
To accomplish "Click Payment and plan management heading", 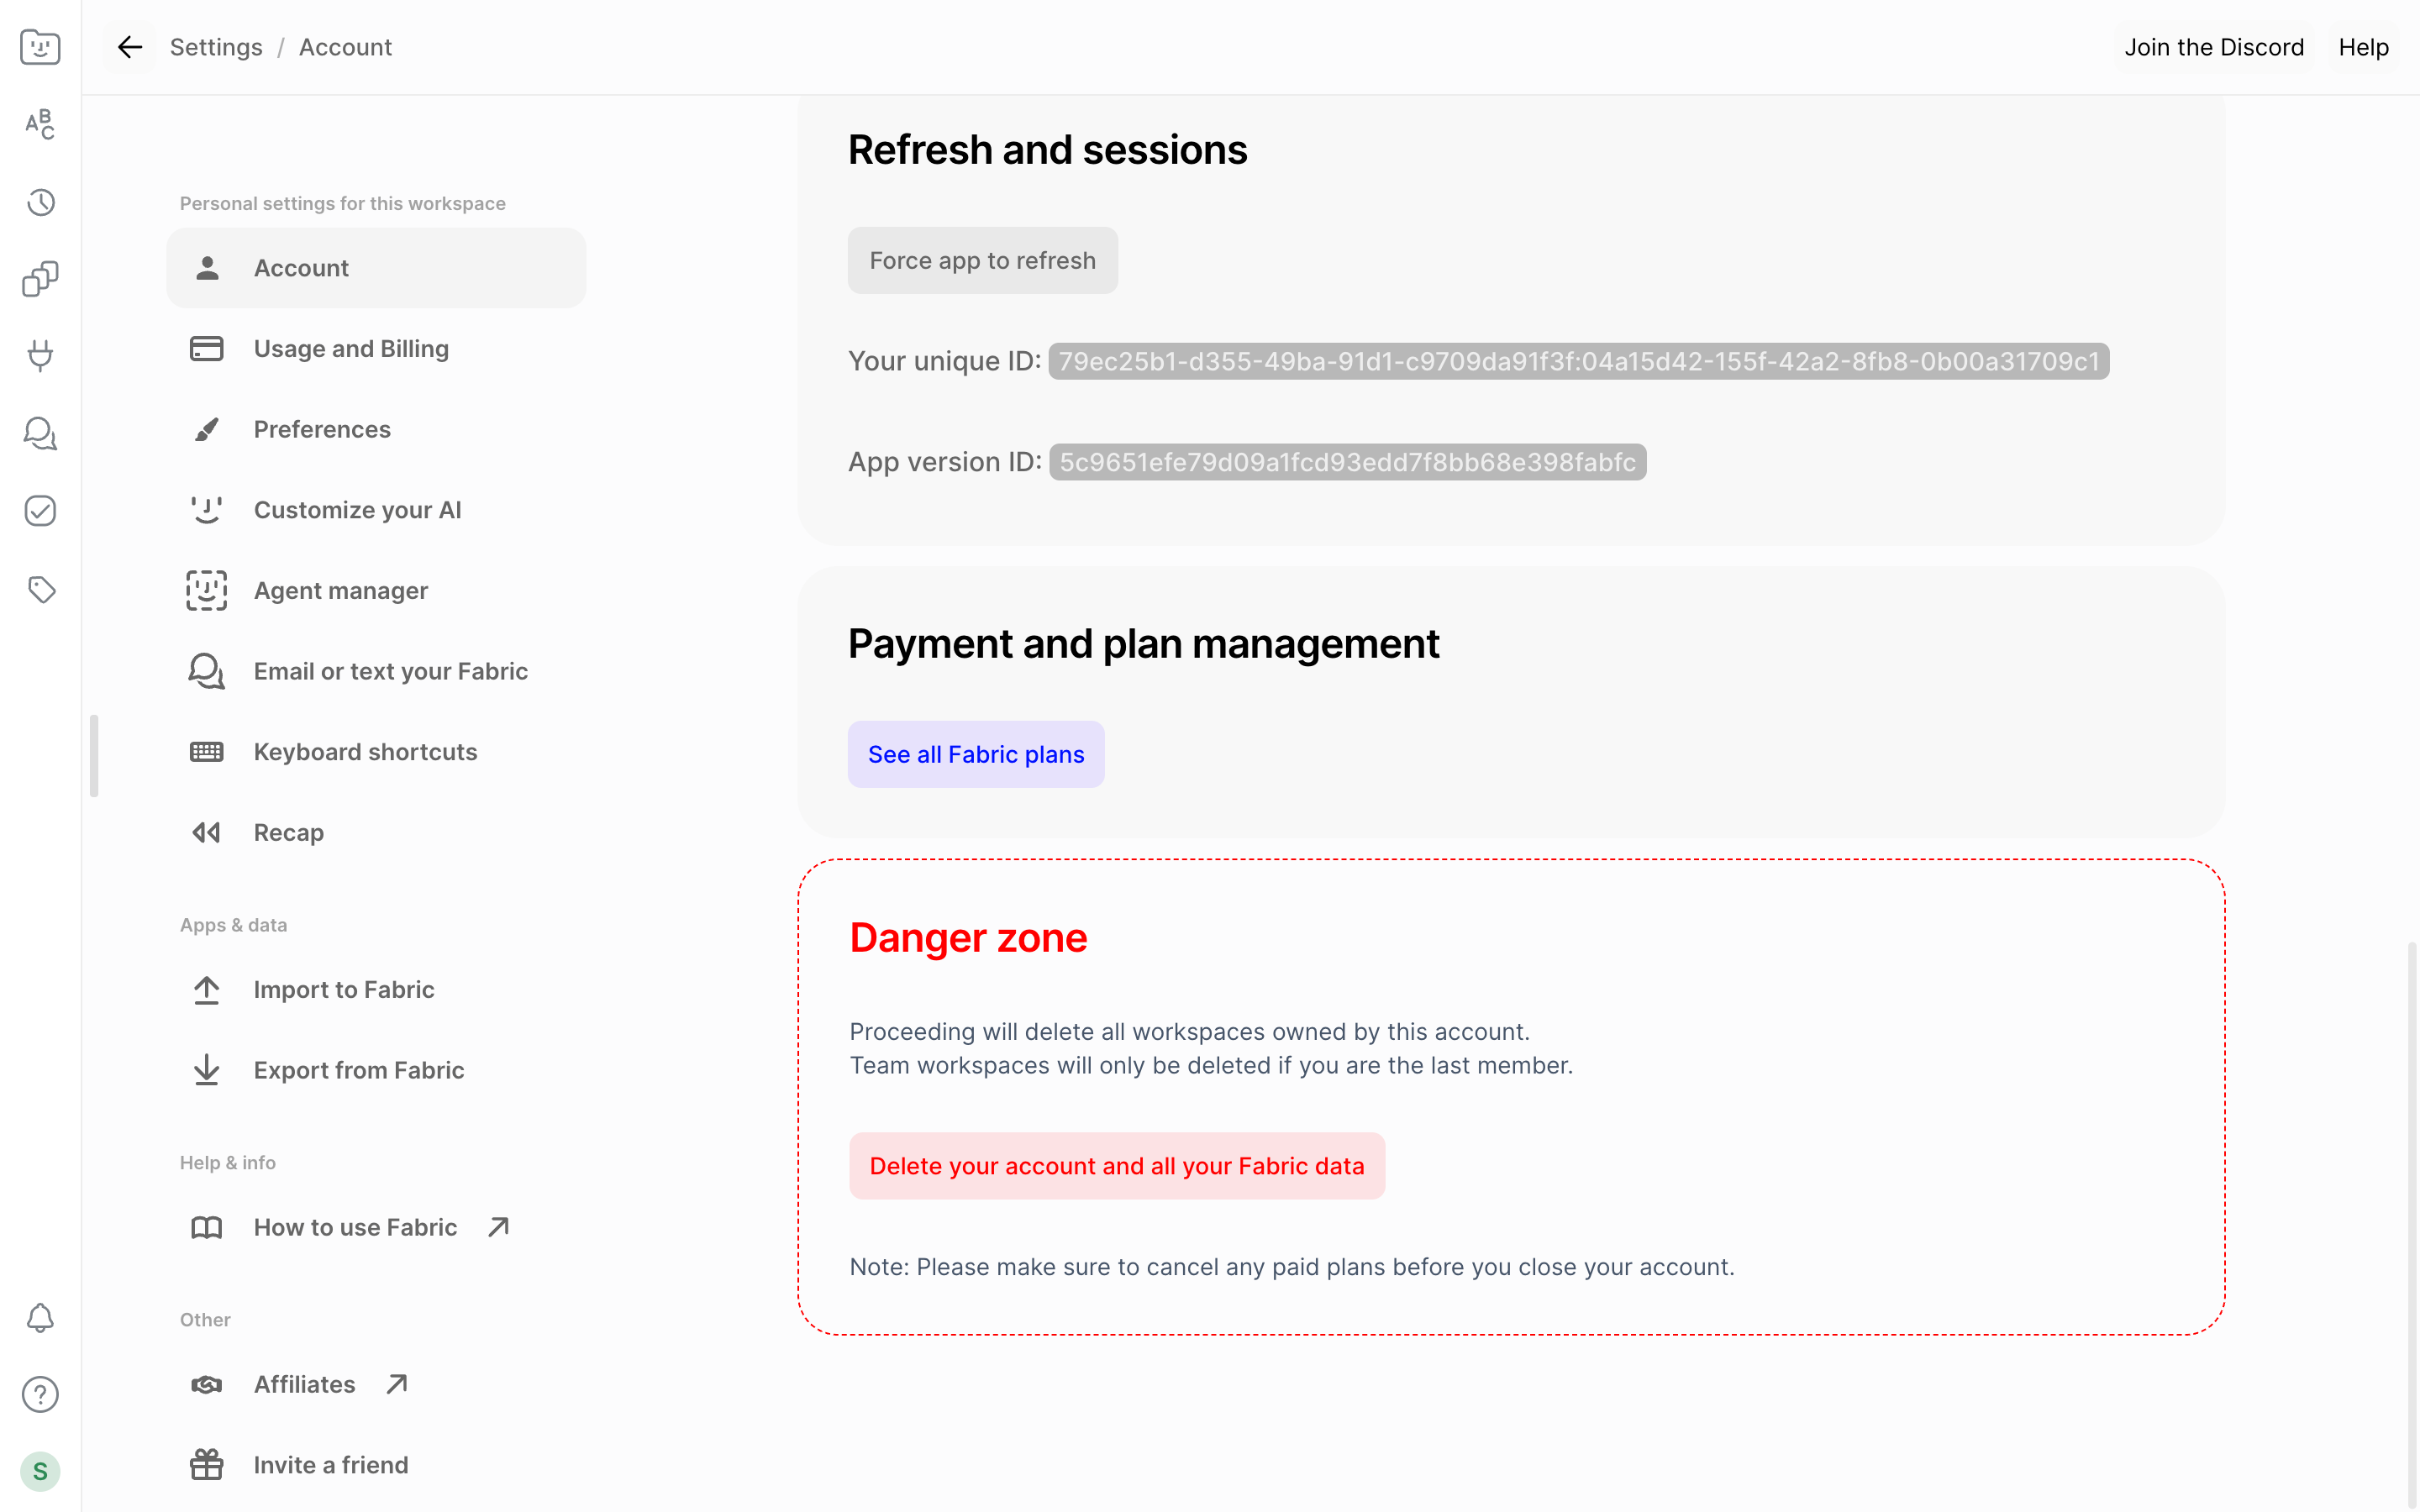I will 1144,644.
